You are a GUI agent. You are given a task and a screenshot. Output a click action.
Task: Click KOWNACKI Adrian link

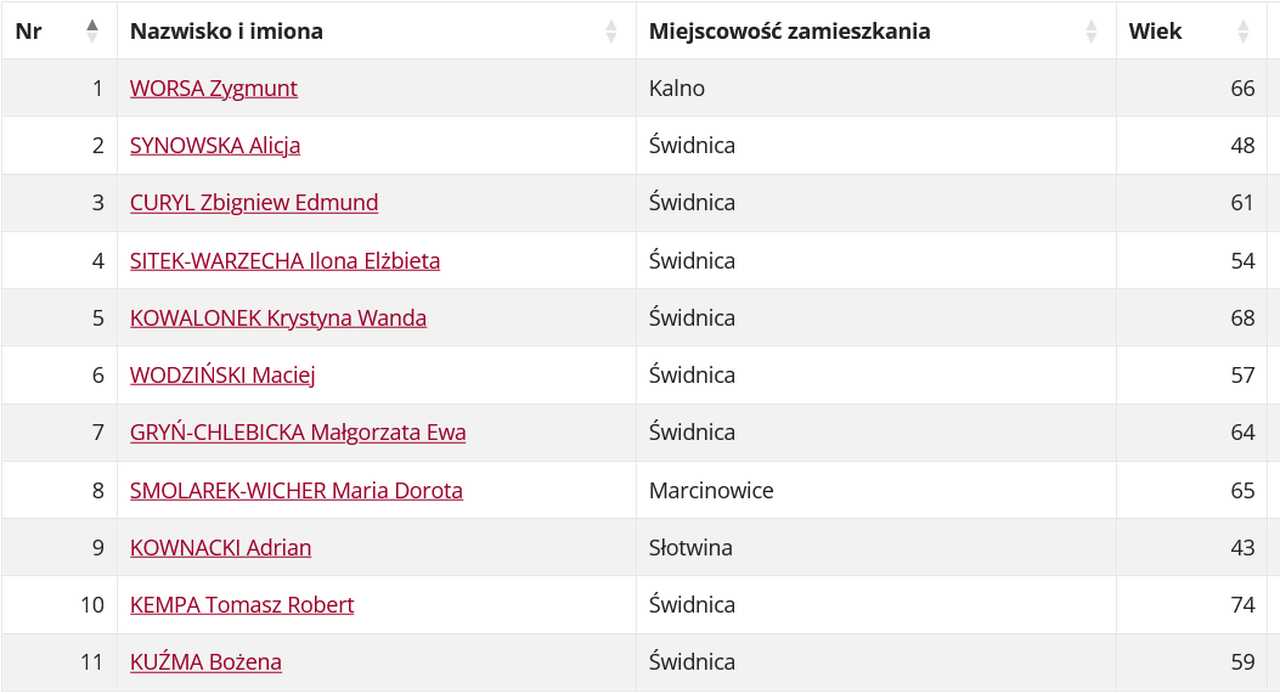(x=221, y=547)
